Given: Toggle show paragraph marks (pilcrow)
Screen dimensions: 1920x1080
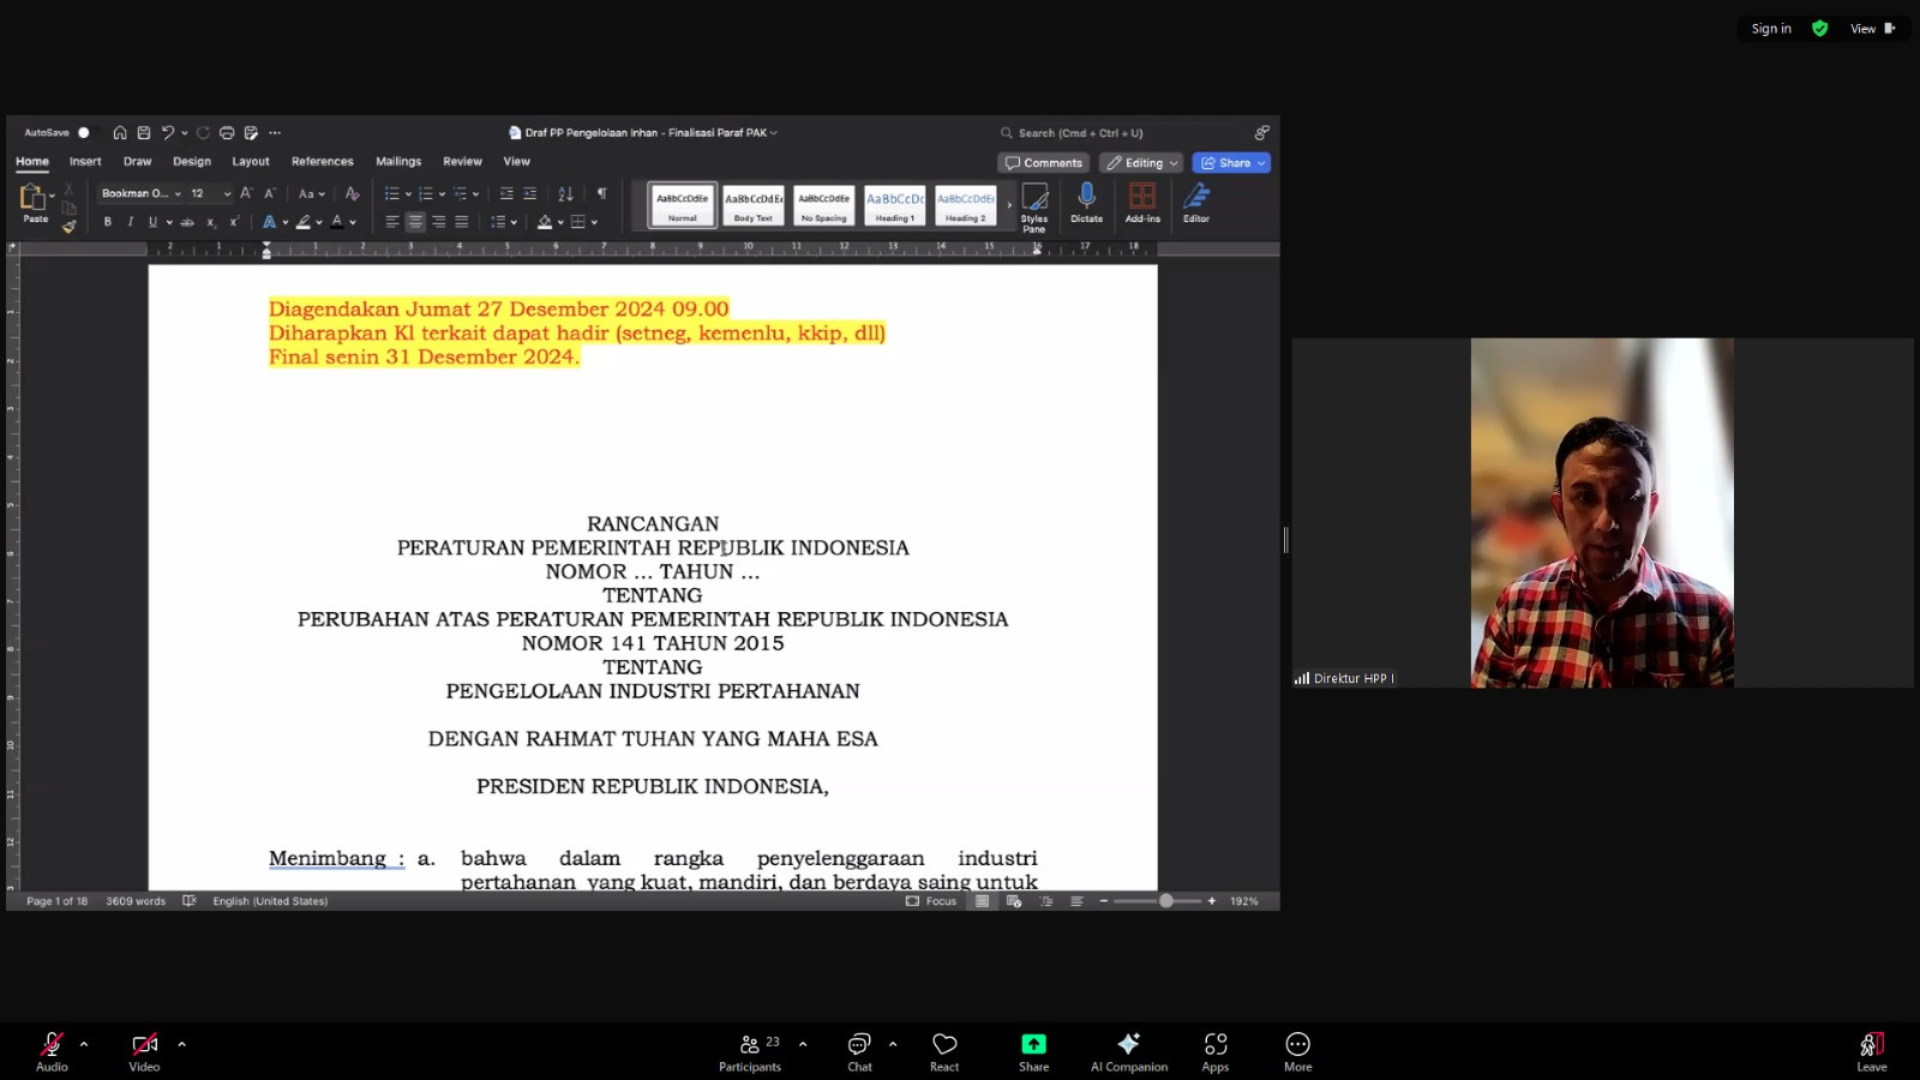Looking at the screenshot, I should point(602,193).
